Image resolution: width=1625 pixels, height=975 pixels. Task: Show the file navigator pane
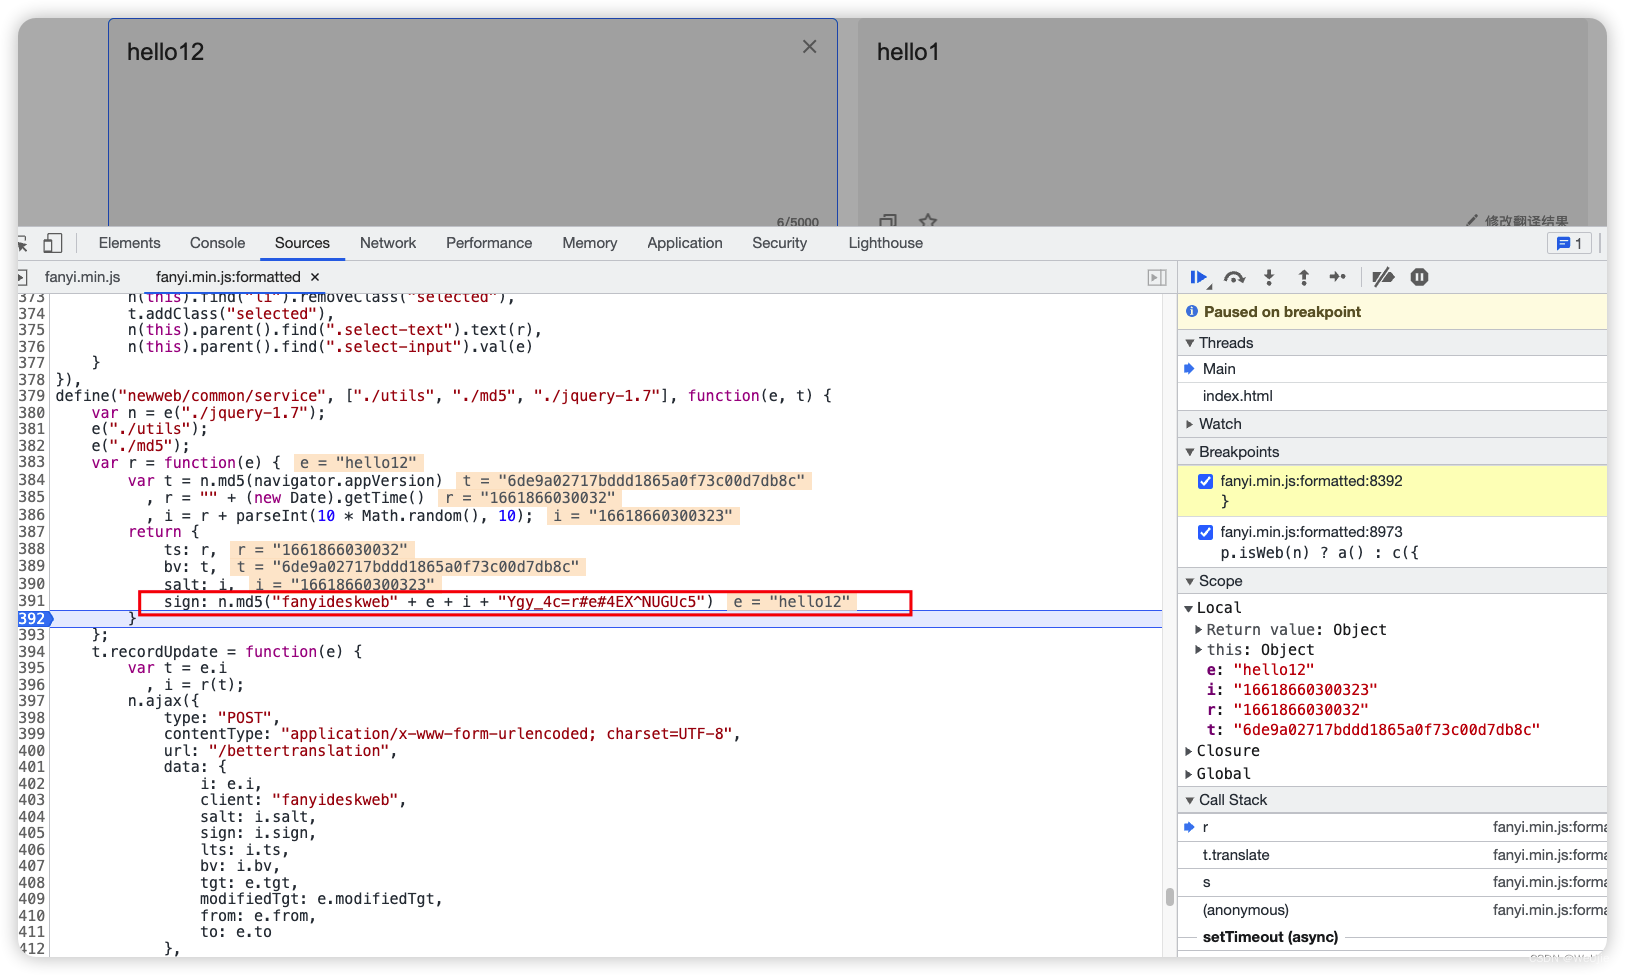(22, 277)
